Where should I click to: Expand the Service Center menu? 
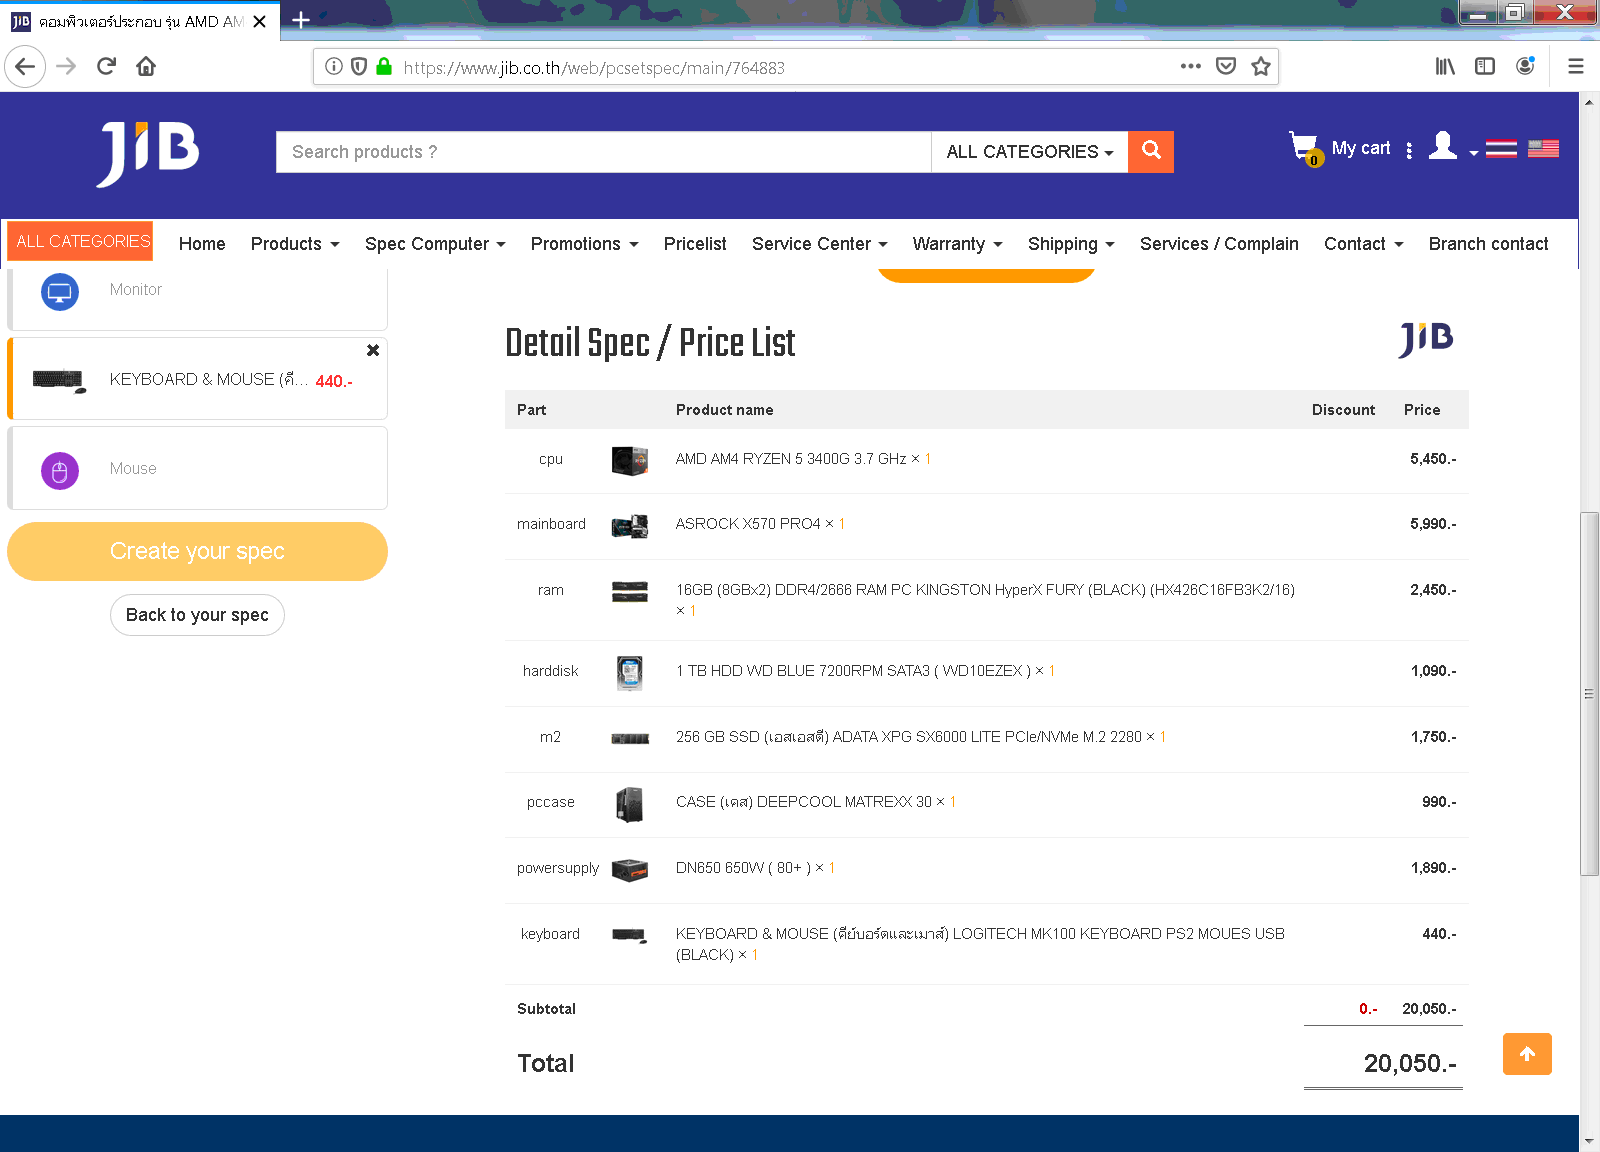pyautogui.click(x=819, y=244)
